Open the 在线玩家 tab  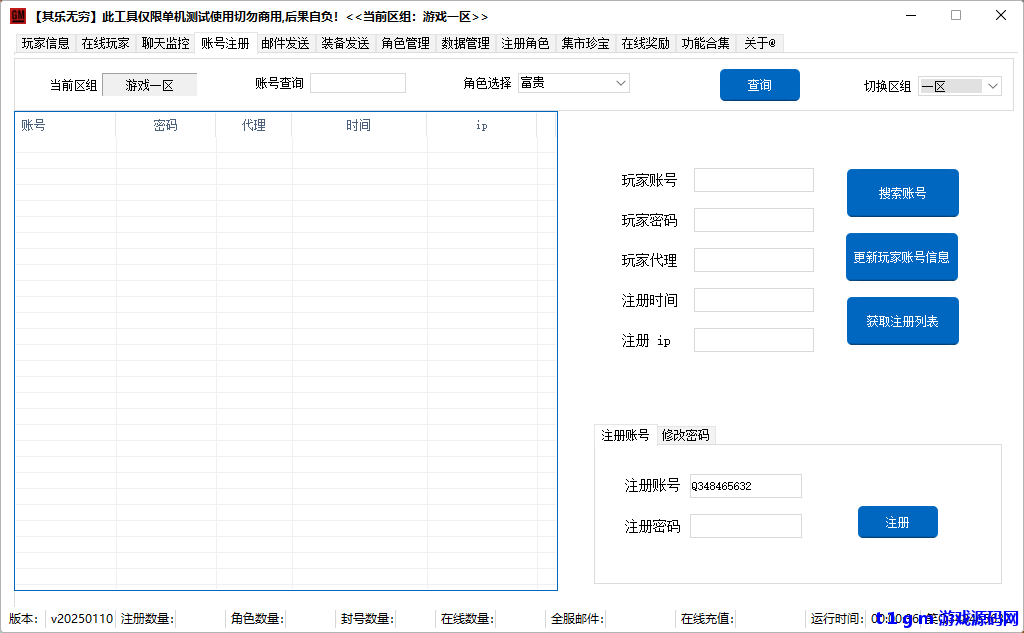pos(104,43)
